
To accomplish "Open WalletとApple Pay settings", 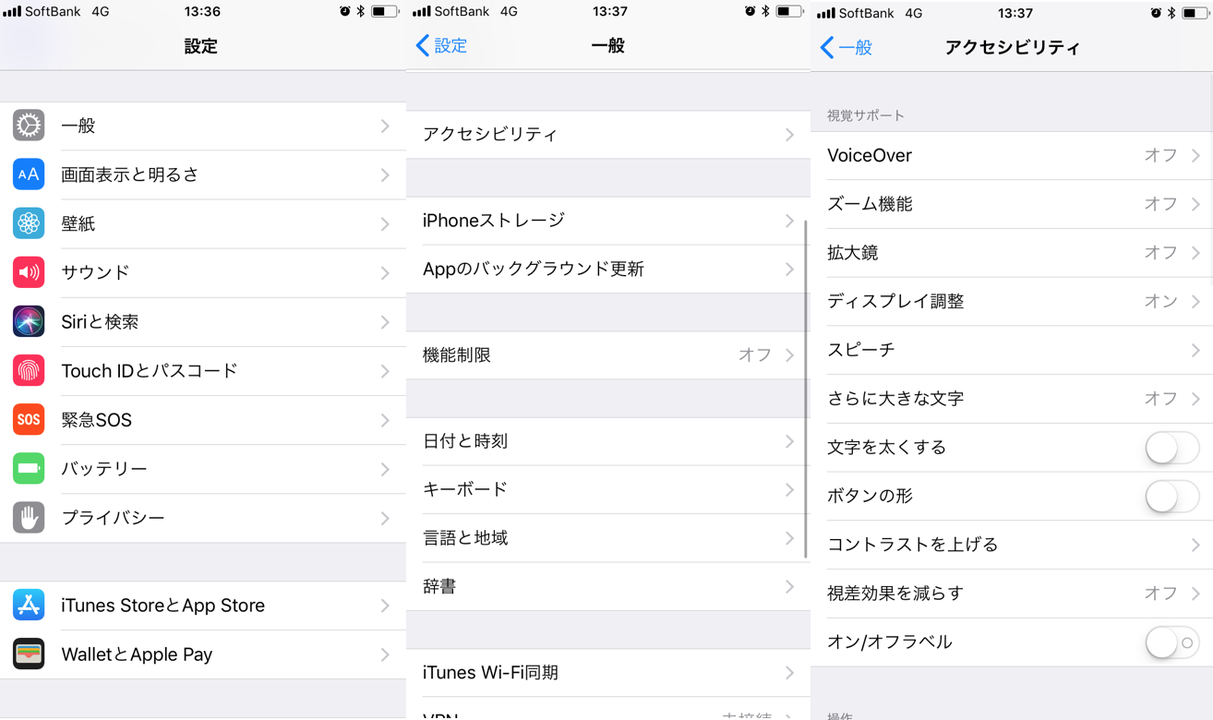I will 203,654.
